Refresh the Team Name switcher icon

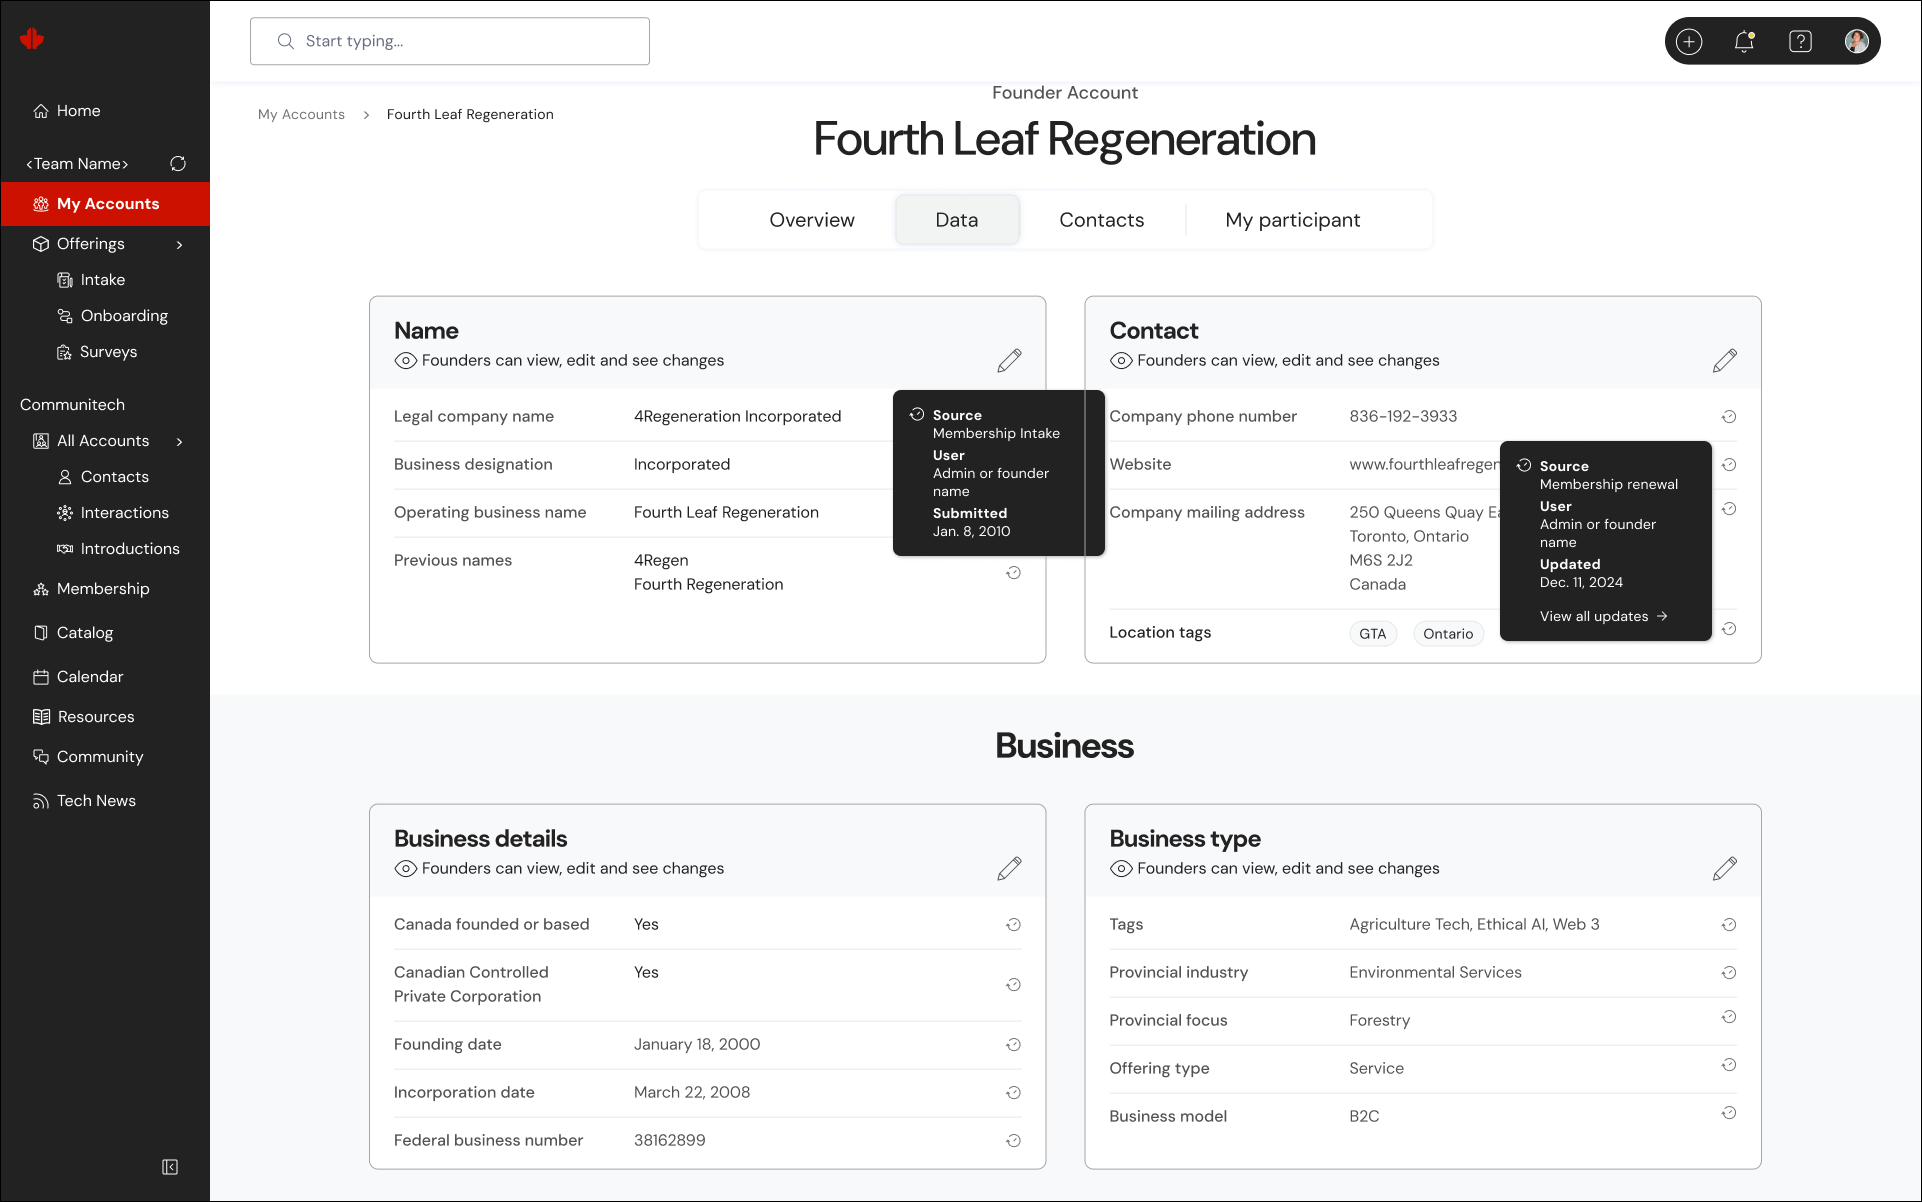(178, 163)
